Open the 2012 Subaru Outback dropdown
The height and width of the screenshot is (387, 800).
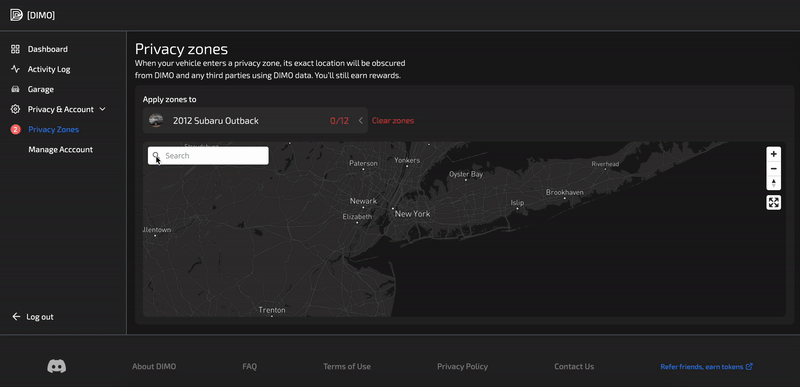pos(255,120)
